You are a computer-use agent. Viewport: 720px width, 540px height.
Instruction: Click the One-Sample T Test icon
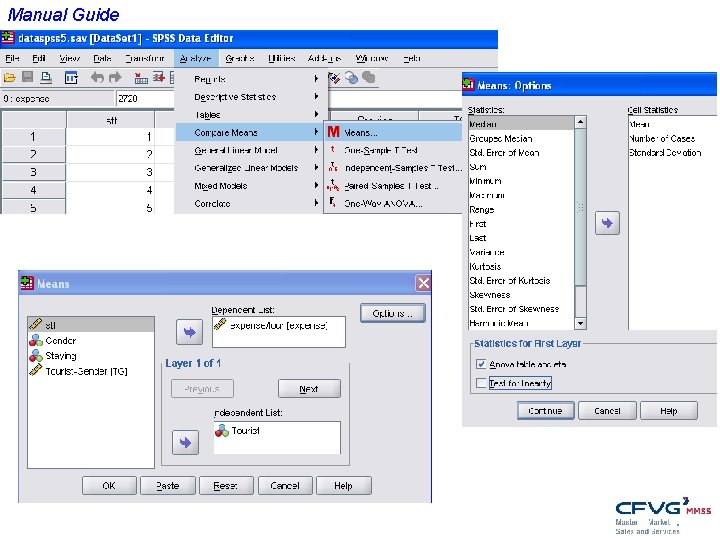coord(333,150)
